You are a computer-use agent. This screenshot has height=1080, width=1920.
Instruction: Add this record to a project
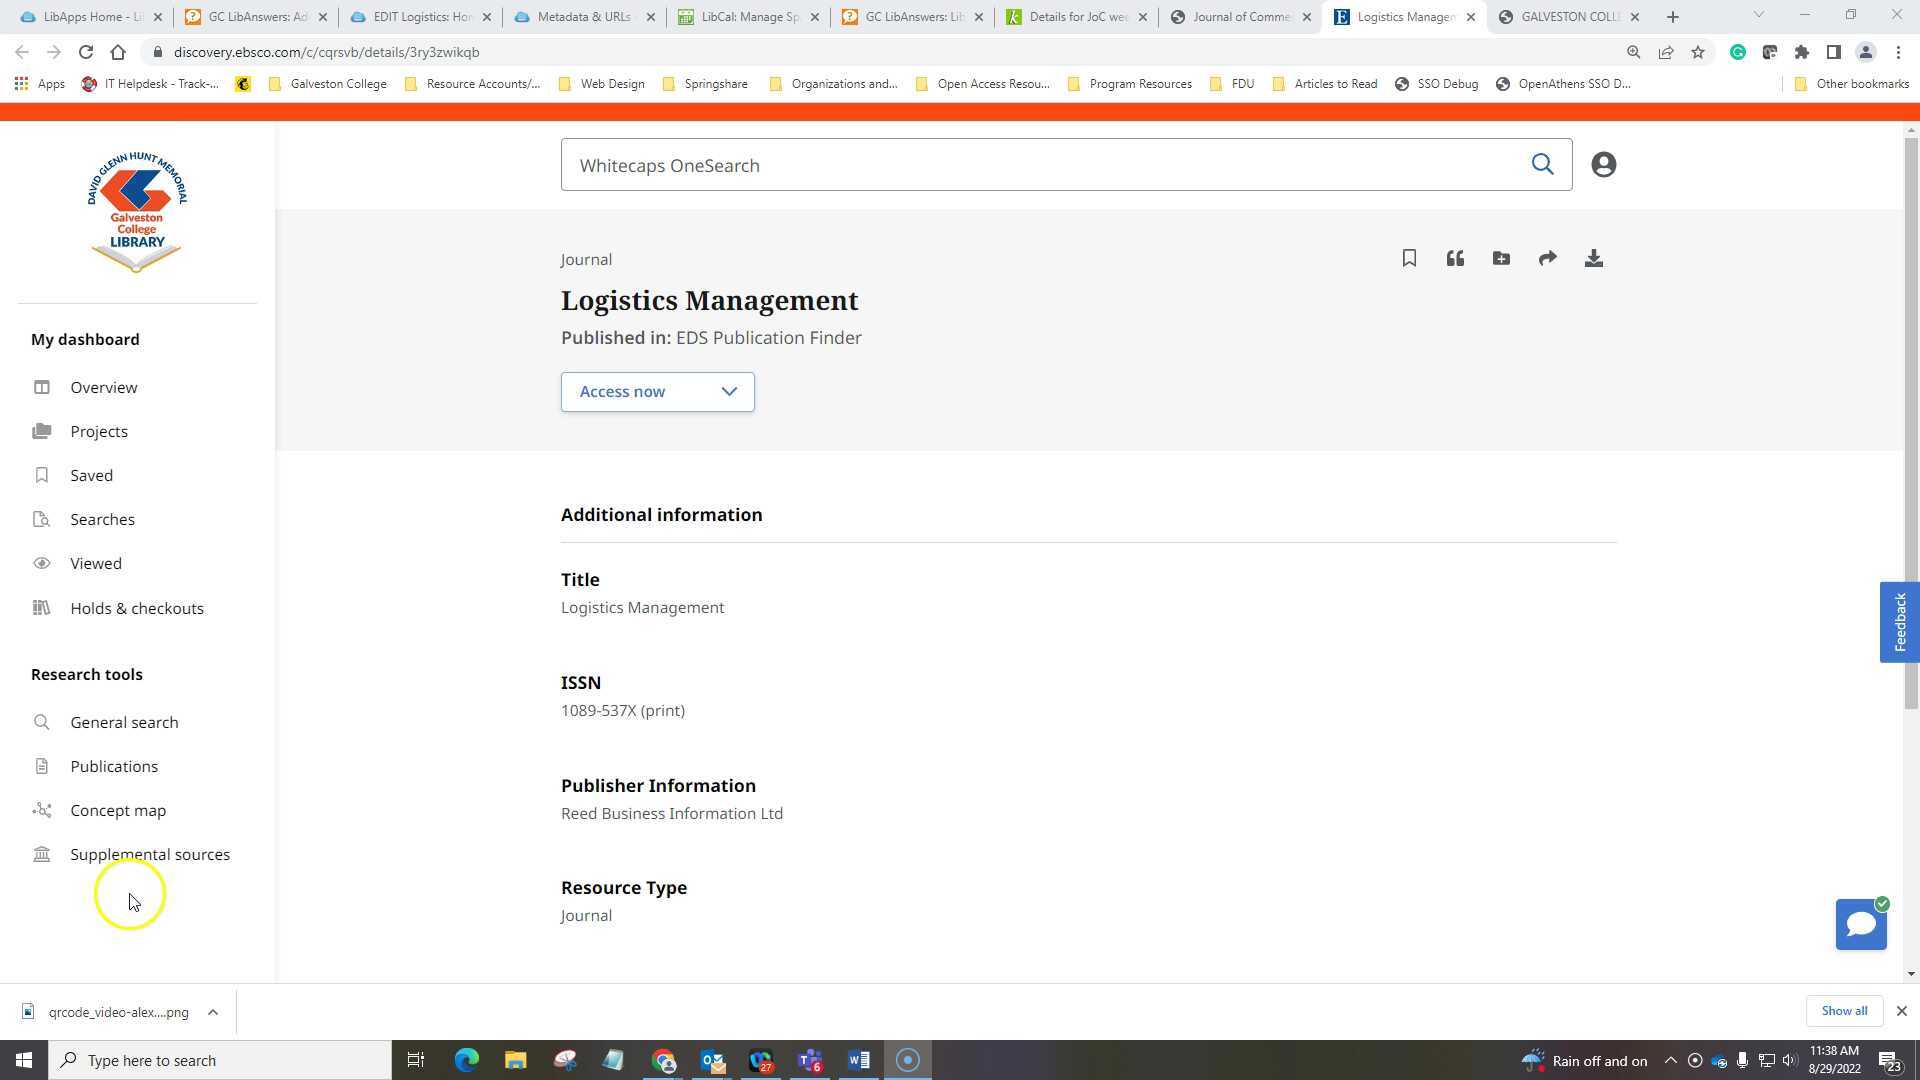pos(1501,258)
